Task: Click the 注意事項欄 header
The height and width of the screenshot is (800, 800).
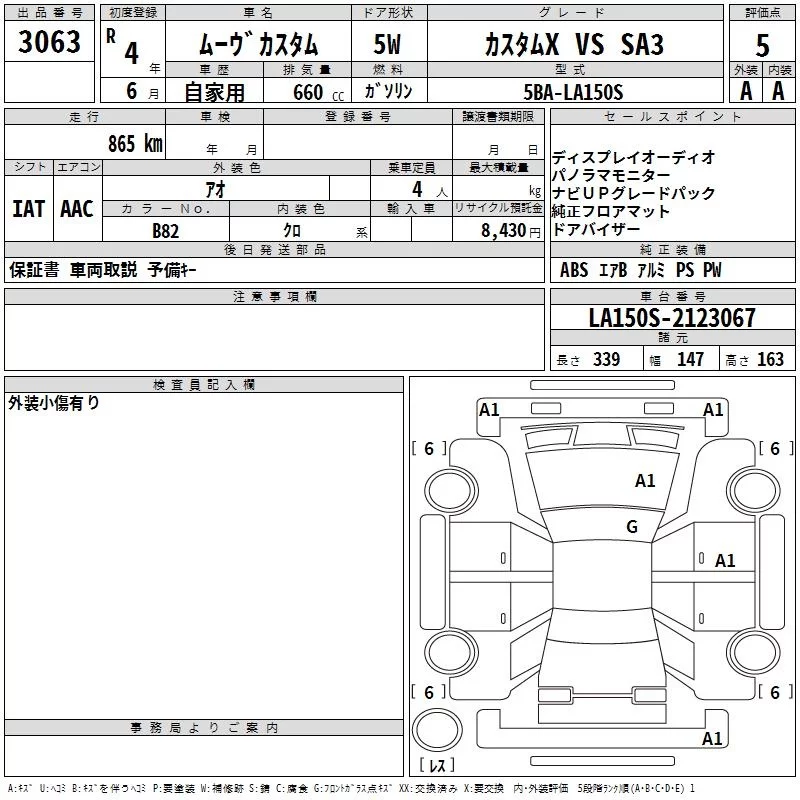Action: [x=274, y=296]
